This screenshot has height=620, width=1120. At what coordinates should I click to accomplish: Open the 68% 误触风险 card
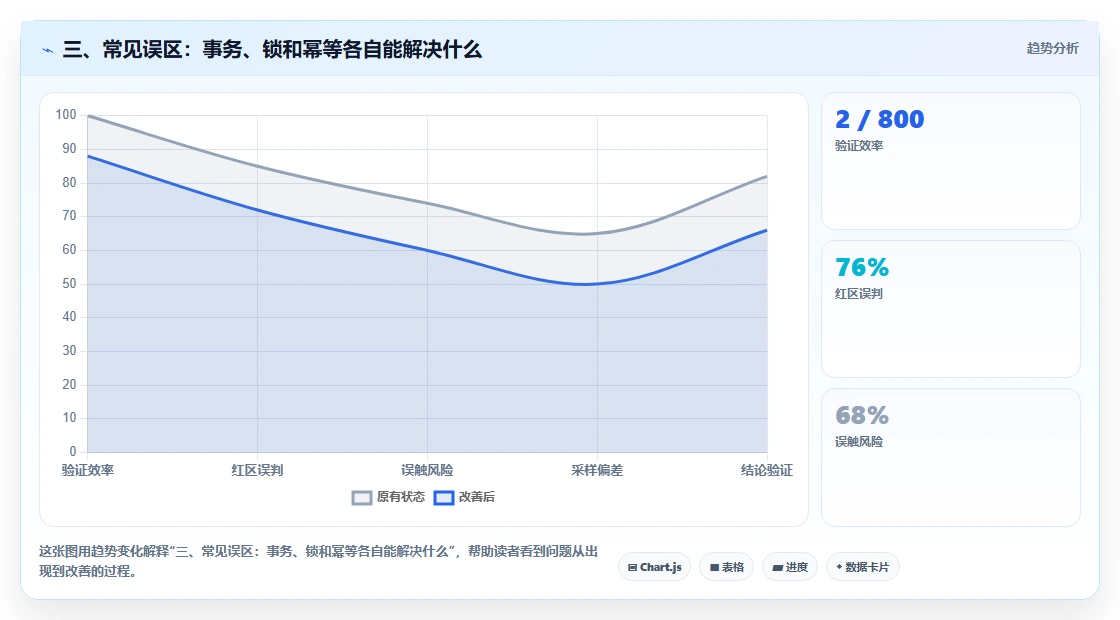(951, 457)
